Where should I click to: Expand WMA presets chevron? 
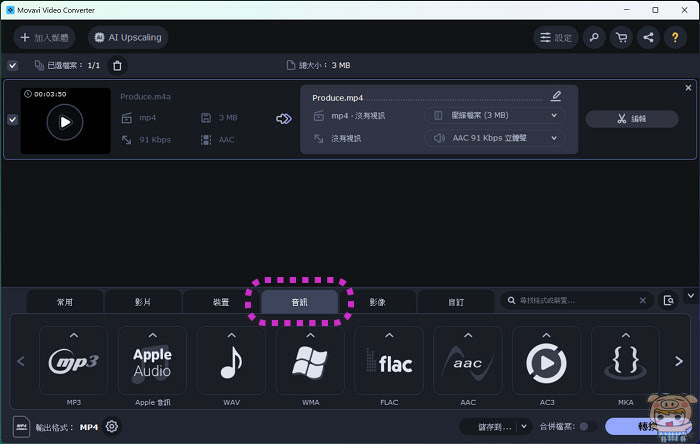click(310, 335)
